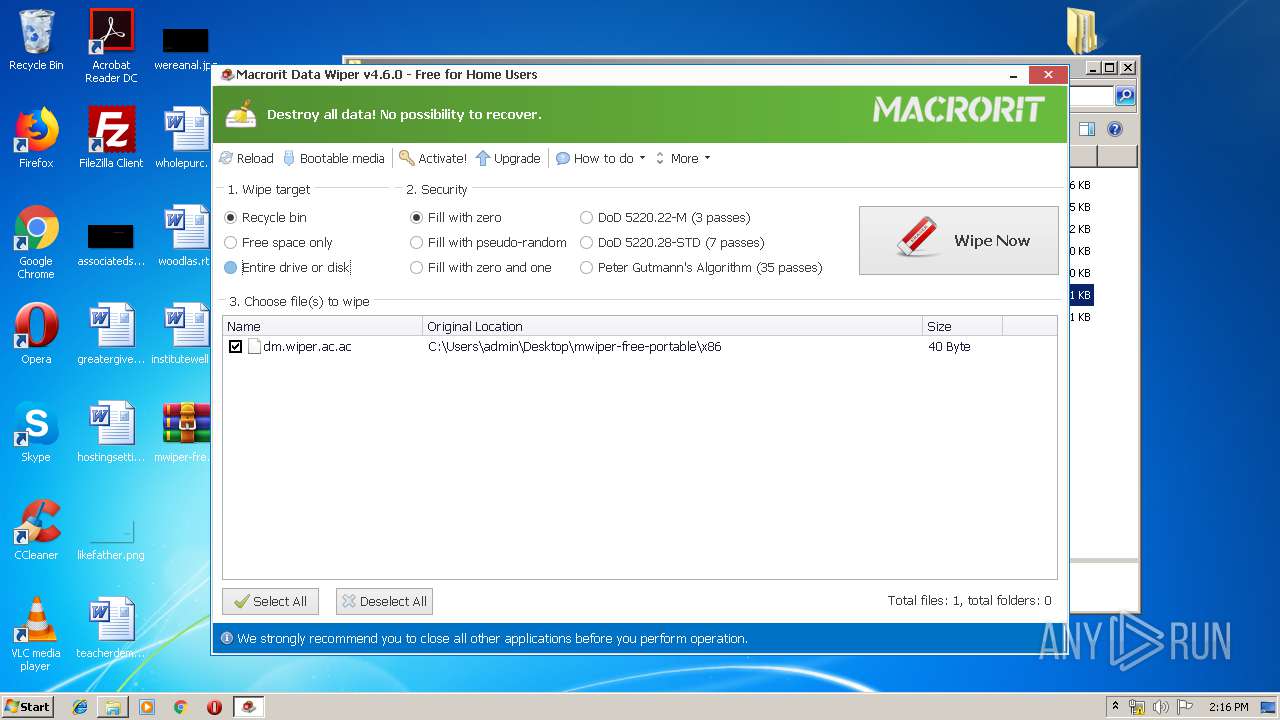Select Recycle bin wipe target
The height and width of the screenshot is (720, 1280).
pos(266,217)
